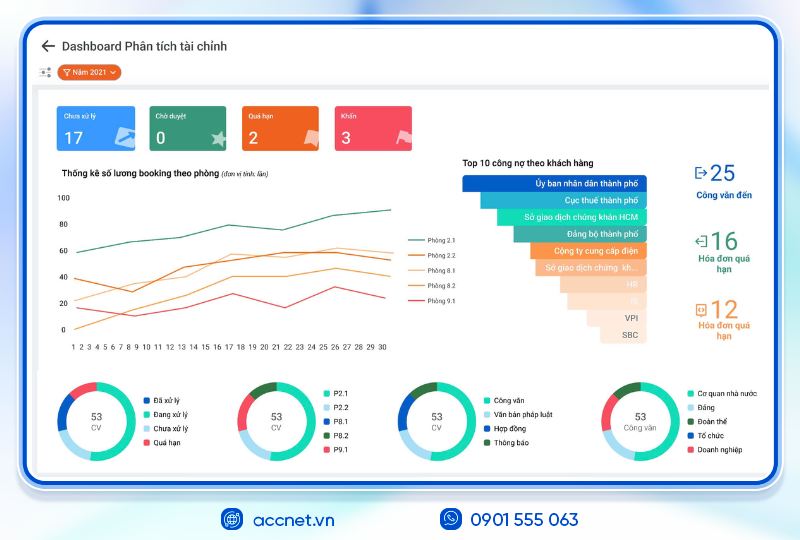
Task: Expand the Năm 2021 filter dropdown
Action: pos(89,72)
